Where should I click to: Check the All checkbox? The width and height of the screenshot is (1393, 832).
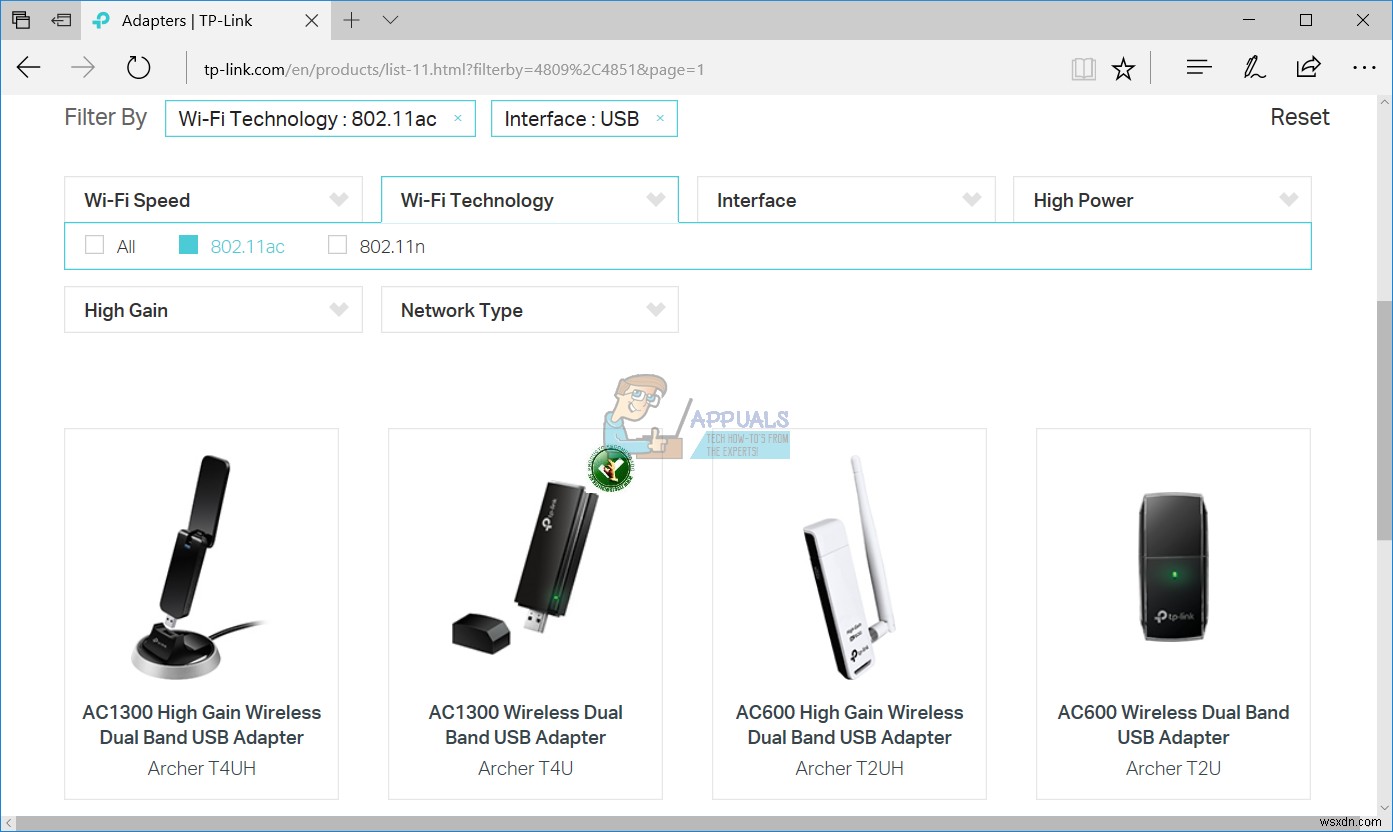pos(94,244)
